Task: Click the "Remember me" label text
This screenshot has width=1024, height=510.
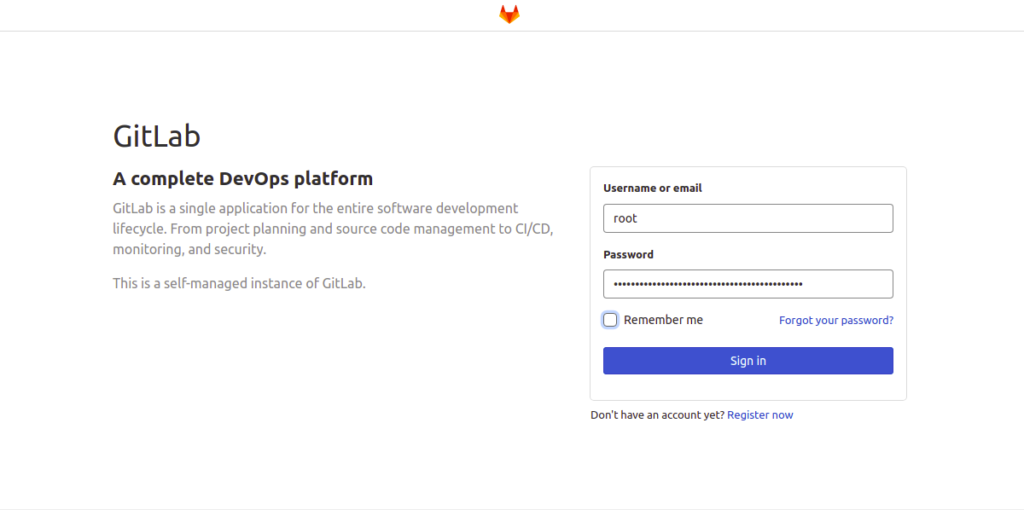Action: pos(664,320)
